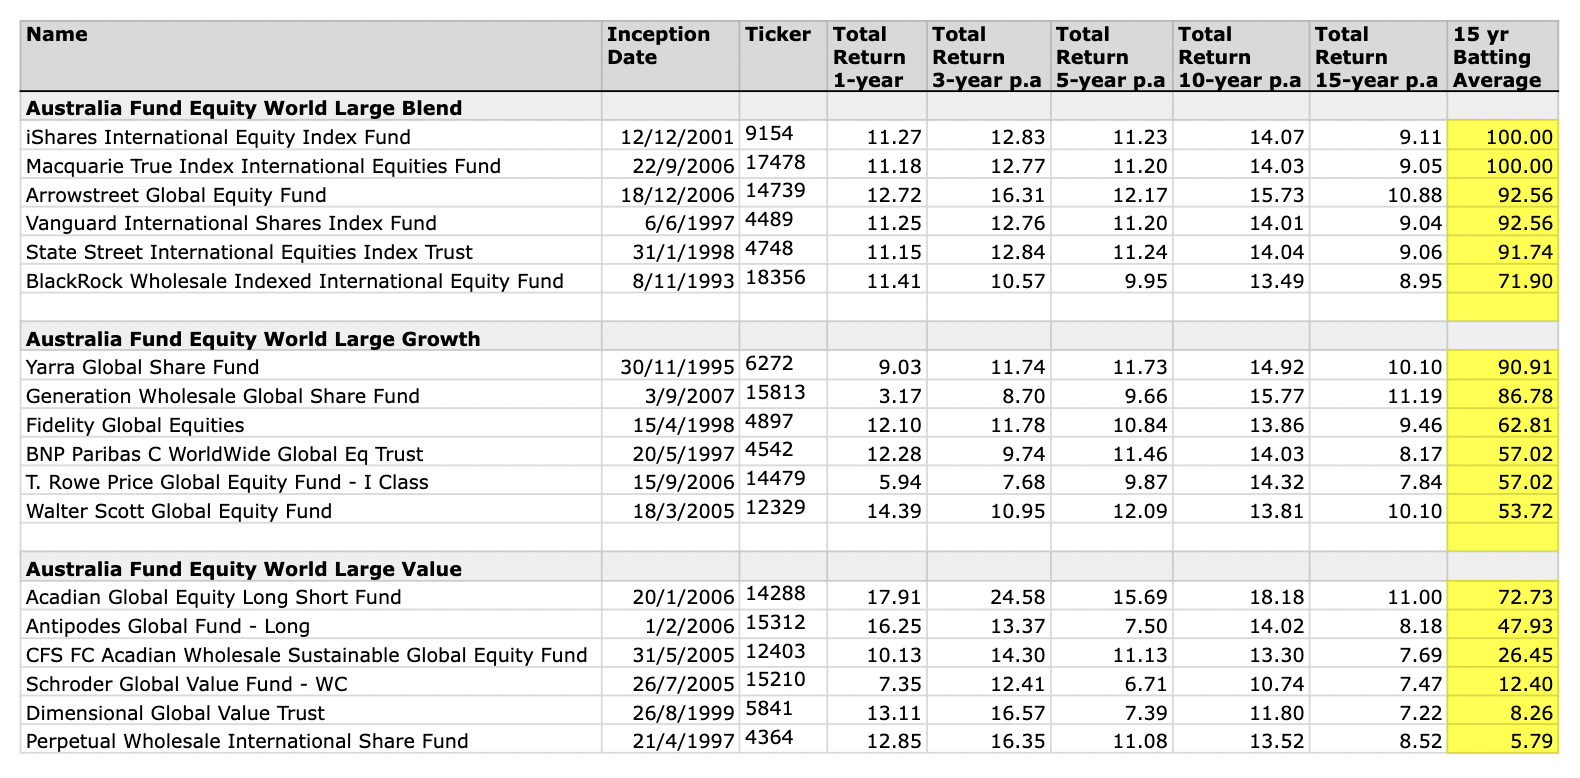Click the Walter Scott Global Equity Fund name
The width and height of the screenshot is (1580, 778).
click(x=179, y=511)
